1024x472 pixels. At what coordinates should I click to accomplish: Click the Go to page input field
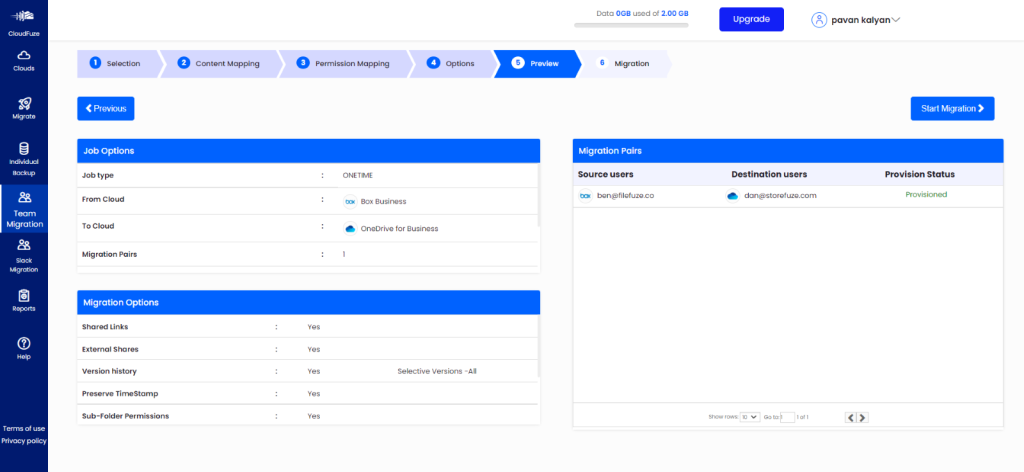coord(787,417)
